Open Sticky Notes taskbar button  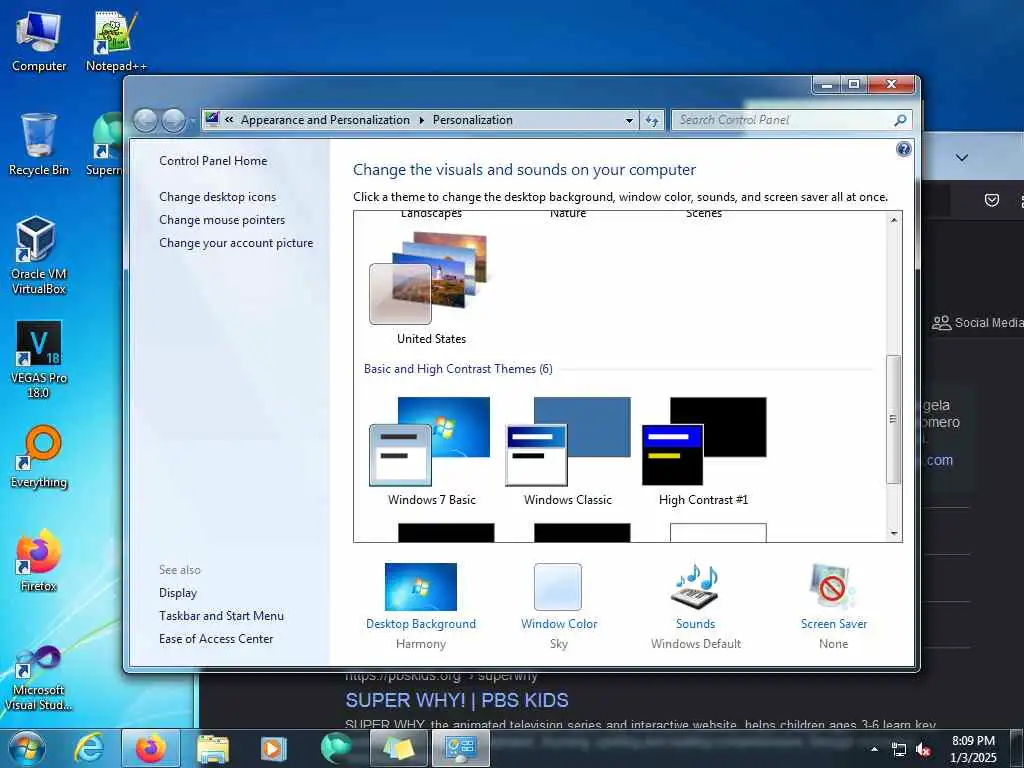click(x=399, y=748)
